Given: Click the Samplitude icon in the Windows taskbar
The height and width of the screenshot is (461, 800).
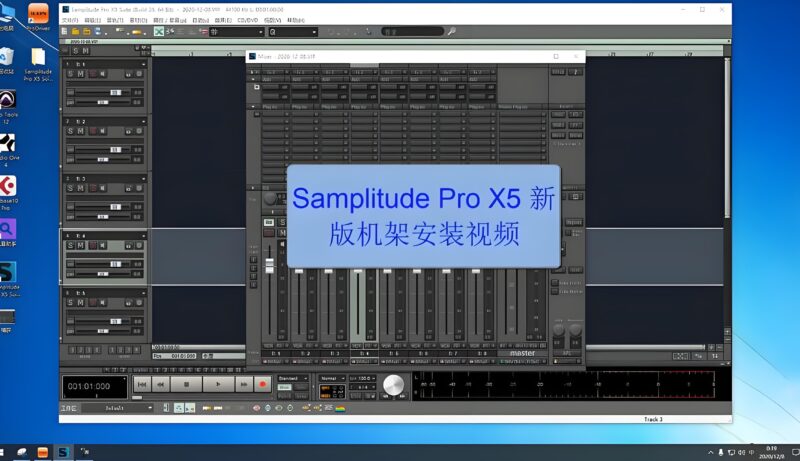Looking at the screenshot, I should (63, 452).
